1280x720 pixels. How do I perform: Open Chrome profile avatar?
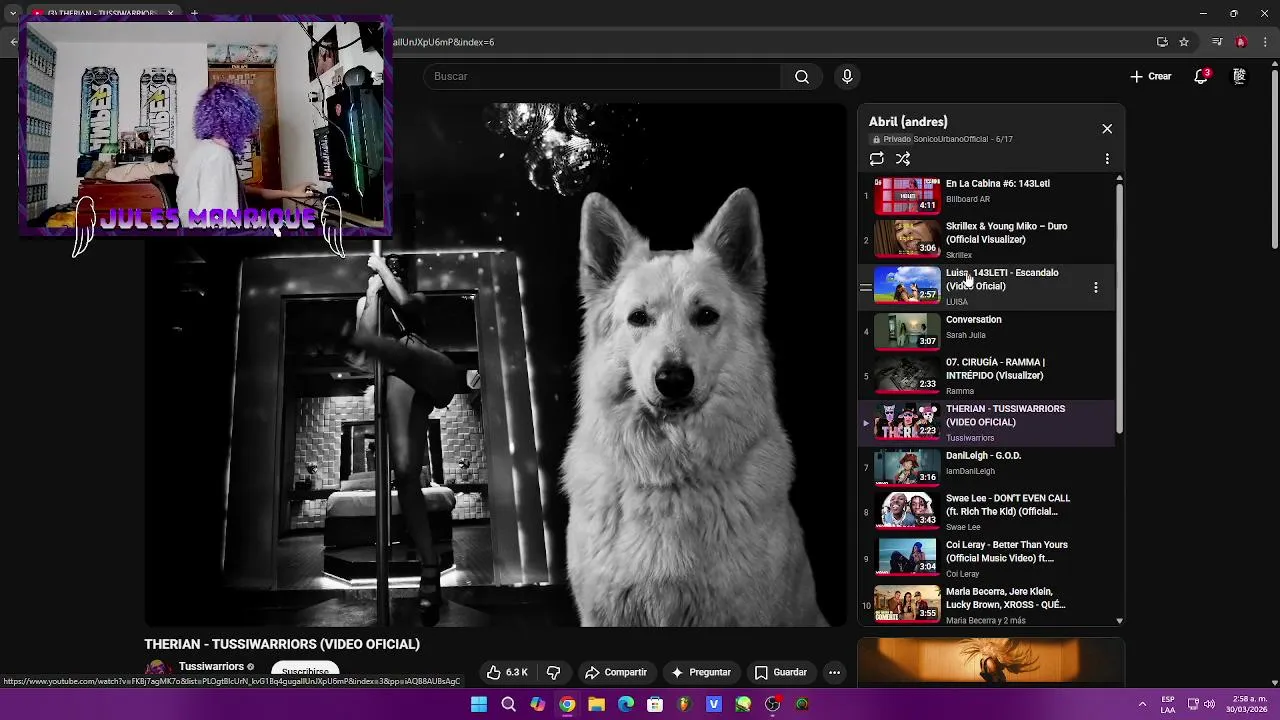(1241, 42)
